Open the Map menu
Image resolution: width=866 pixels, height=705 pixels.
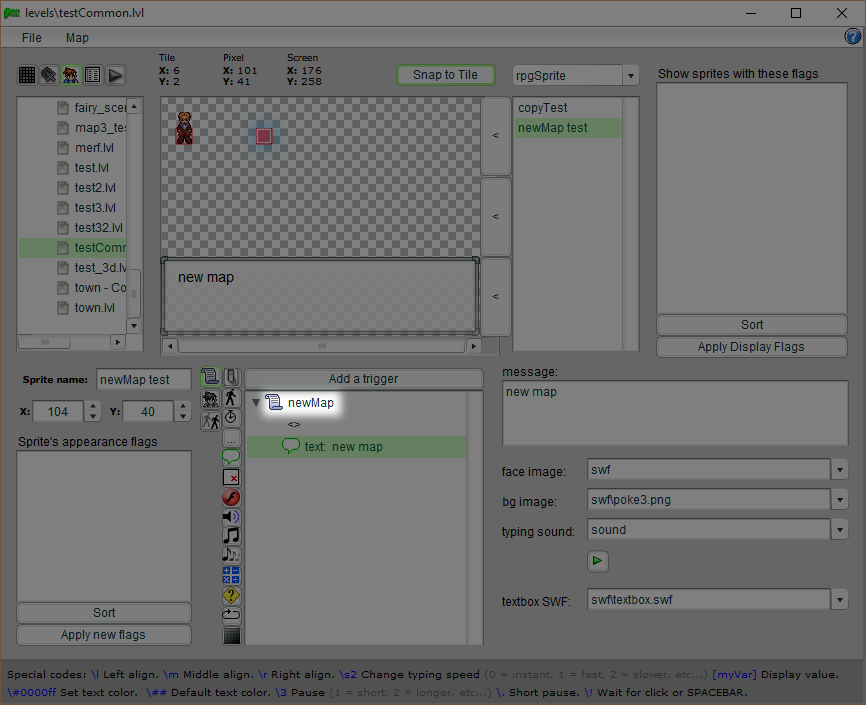click(x=77, y=37)
